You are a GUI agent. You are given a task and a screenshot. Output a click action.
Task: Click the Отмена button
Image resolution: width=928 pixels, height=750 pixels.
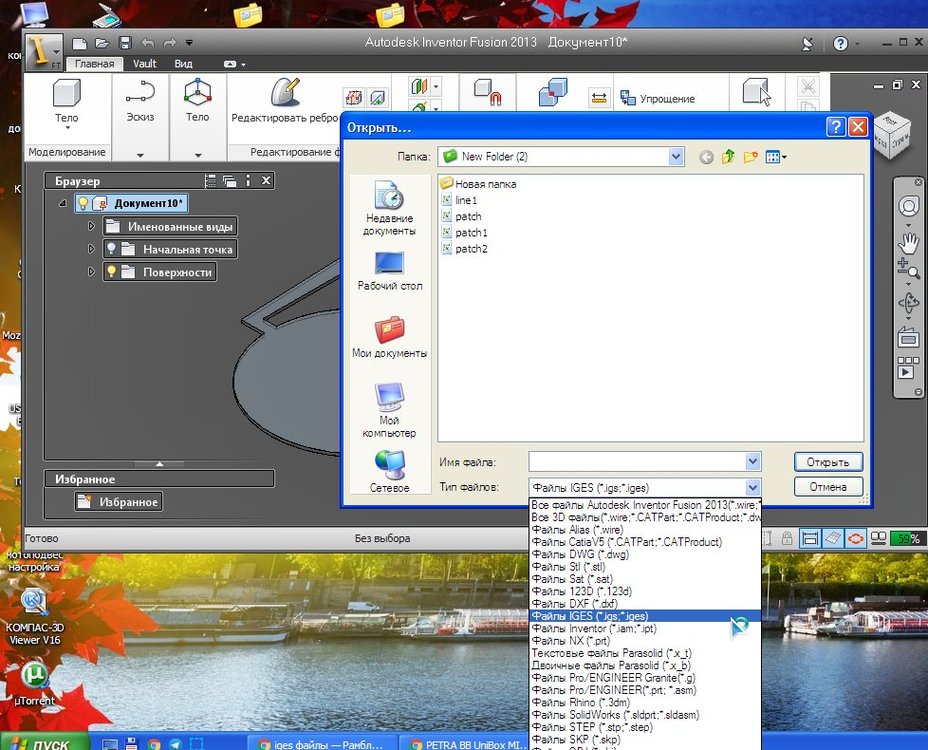(x=828, y=487)
